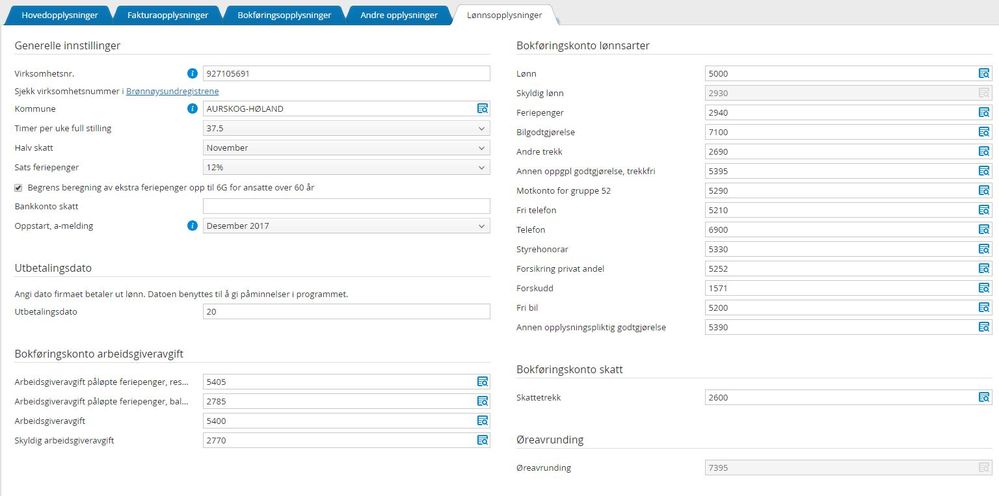Open lookup for Annen opplysningspliktig godtgjørelse

pyautogui.click(x=984, y=327)
